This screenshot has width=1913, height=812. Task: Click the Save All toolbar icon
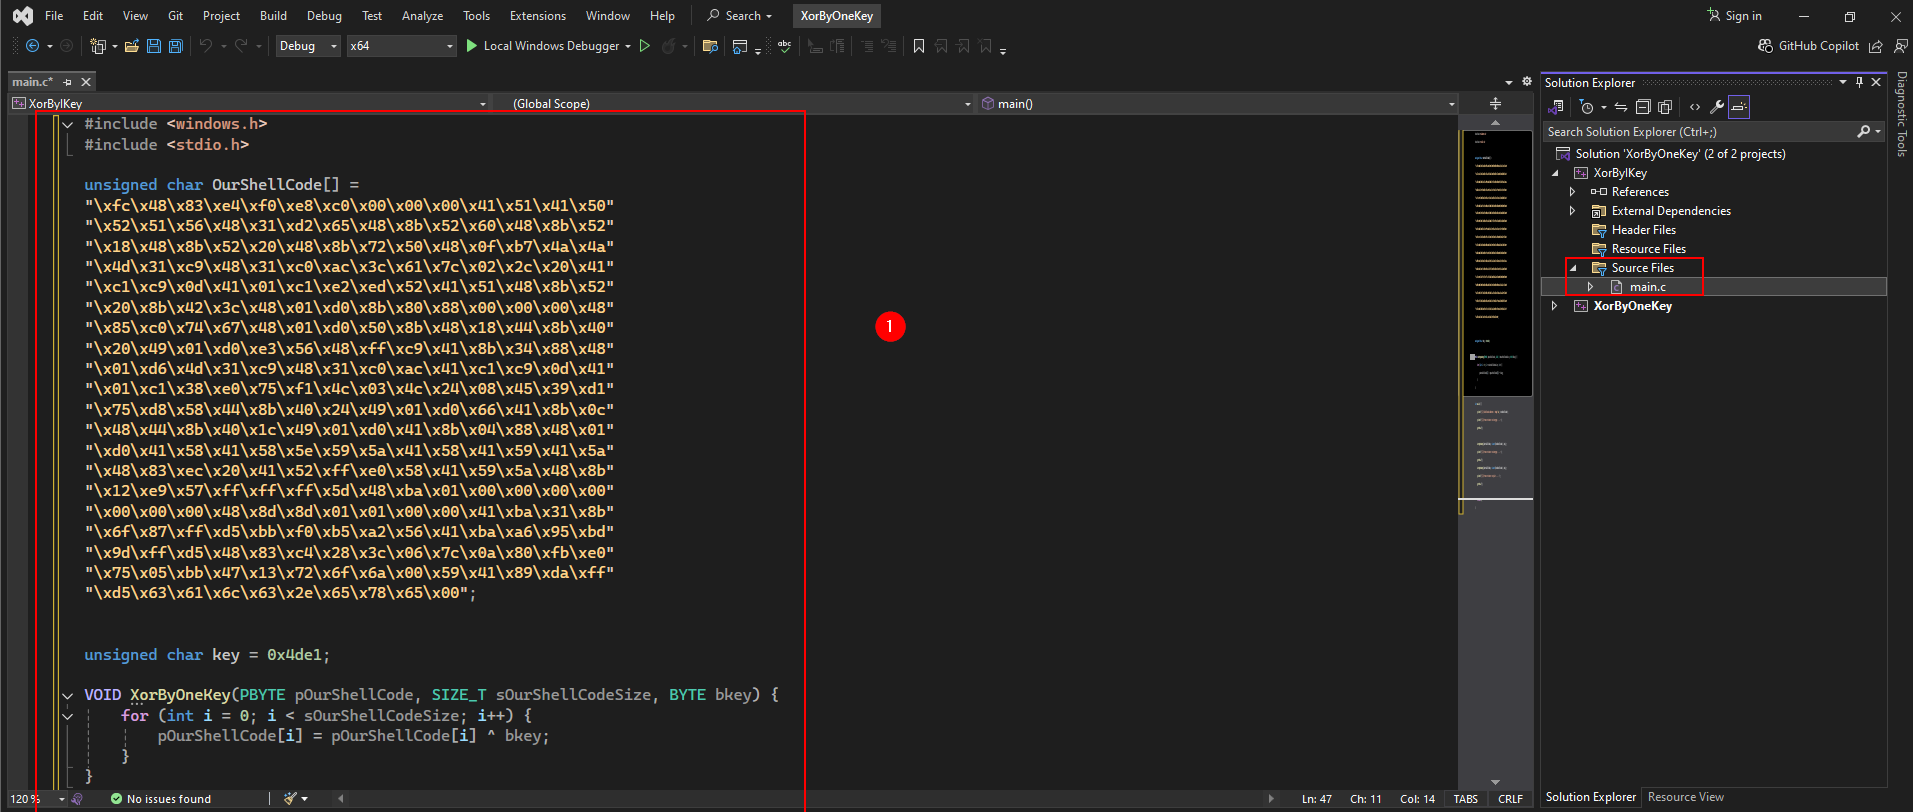[176, 46]
